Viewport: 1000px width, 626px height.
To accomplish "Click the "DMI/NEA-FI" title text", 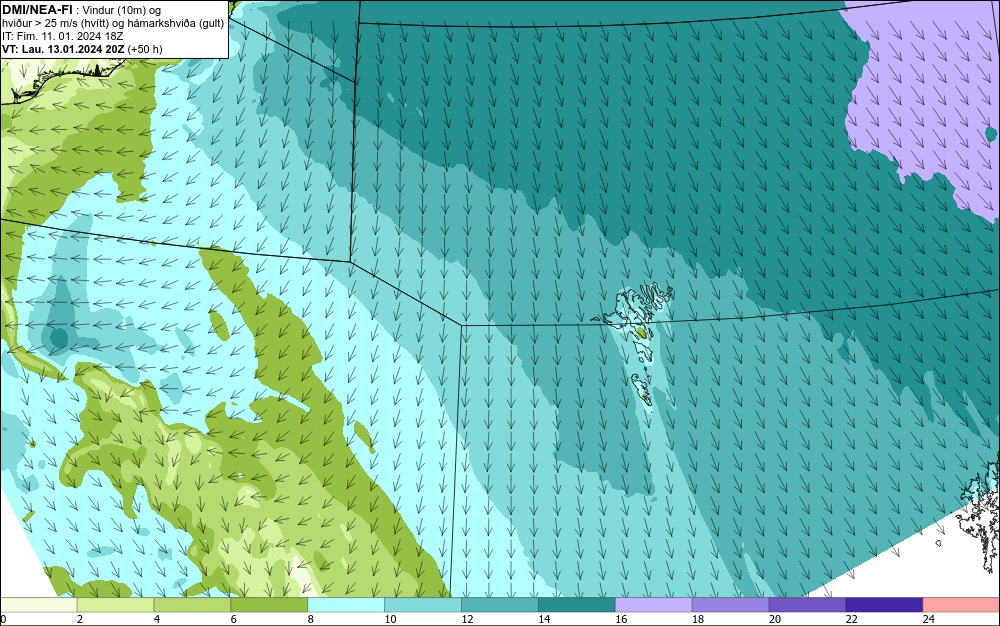I will point(37,10).
